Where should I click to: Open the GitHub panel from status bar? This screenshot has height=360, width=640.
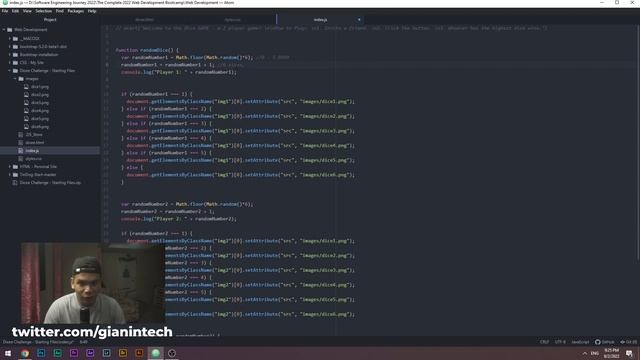[x=604, y=342]
